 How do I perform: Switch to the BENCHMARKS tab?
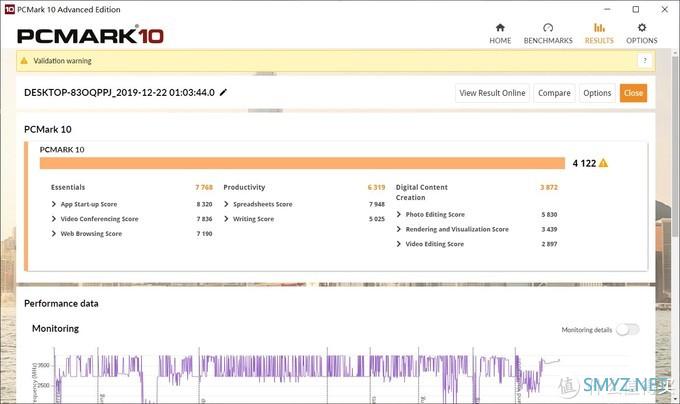point(548,34)
